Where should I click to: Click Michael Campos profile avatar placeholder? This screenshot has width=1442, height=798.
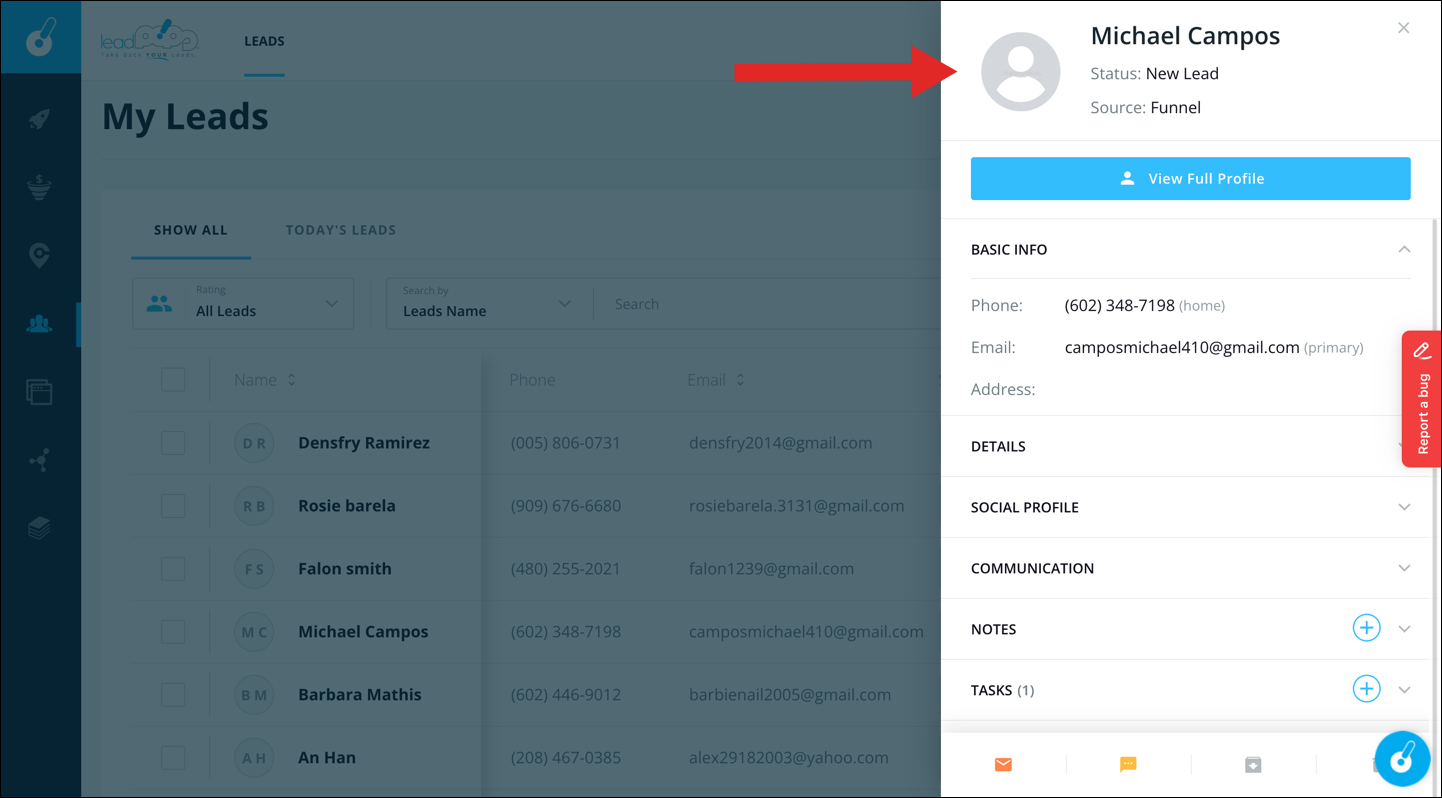point(1021,71)
